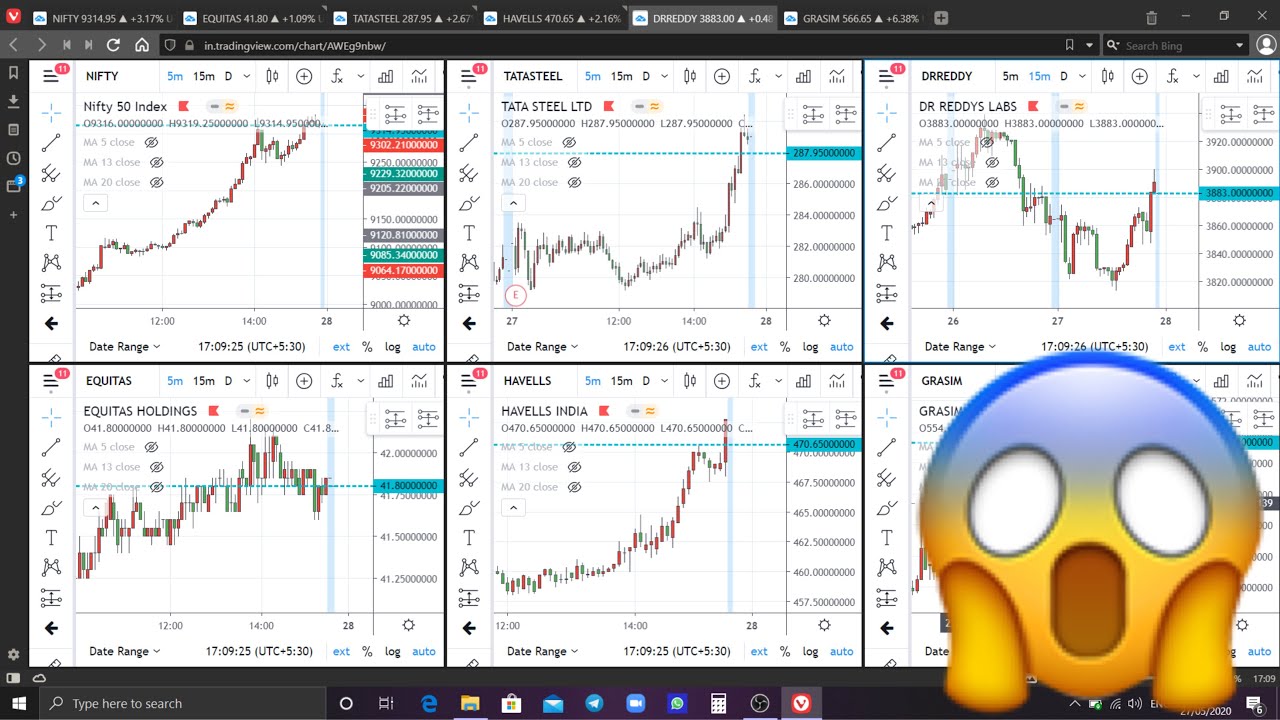
Task: Open a new browser tab
Action: click(x=940, y=18)
